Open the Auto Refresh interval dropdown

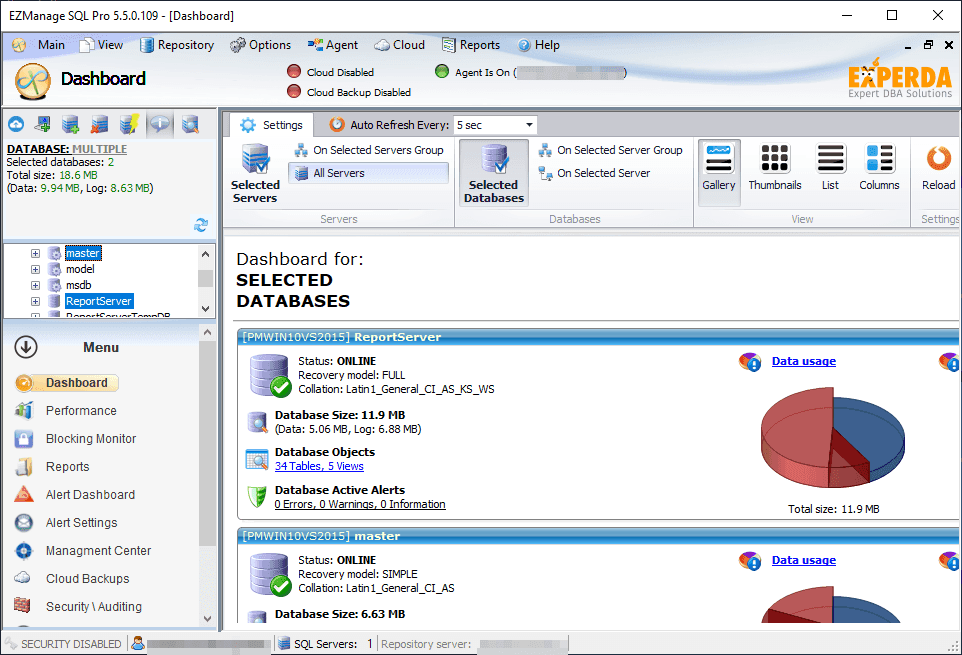pyautogui.click(x=529, y=125)
